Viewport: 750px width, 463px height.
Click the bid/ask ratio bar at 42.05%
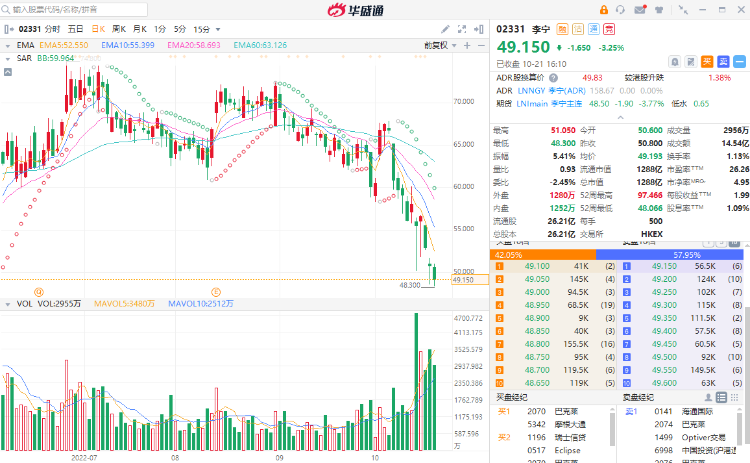[x=546, y=254]
